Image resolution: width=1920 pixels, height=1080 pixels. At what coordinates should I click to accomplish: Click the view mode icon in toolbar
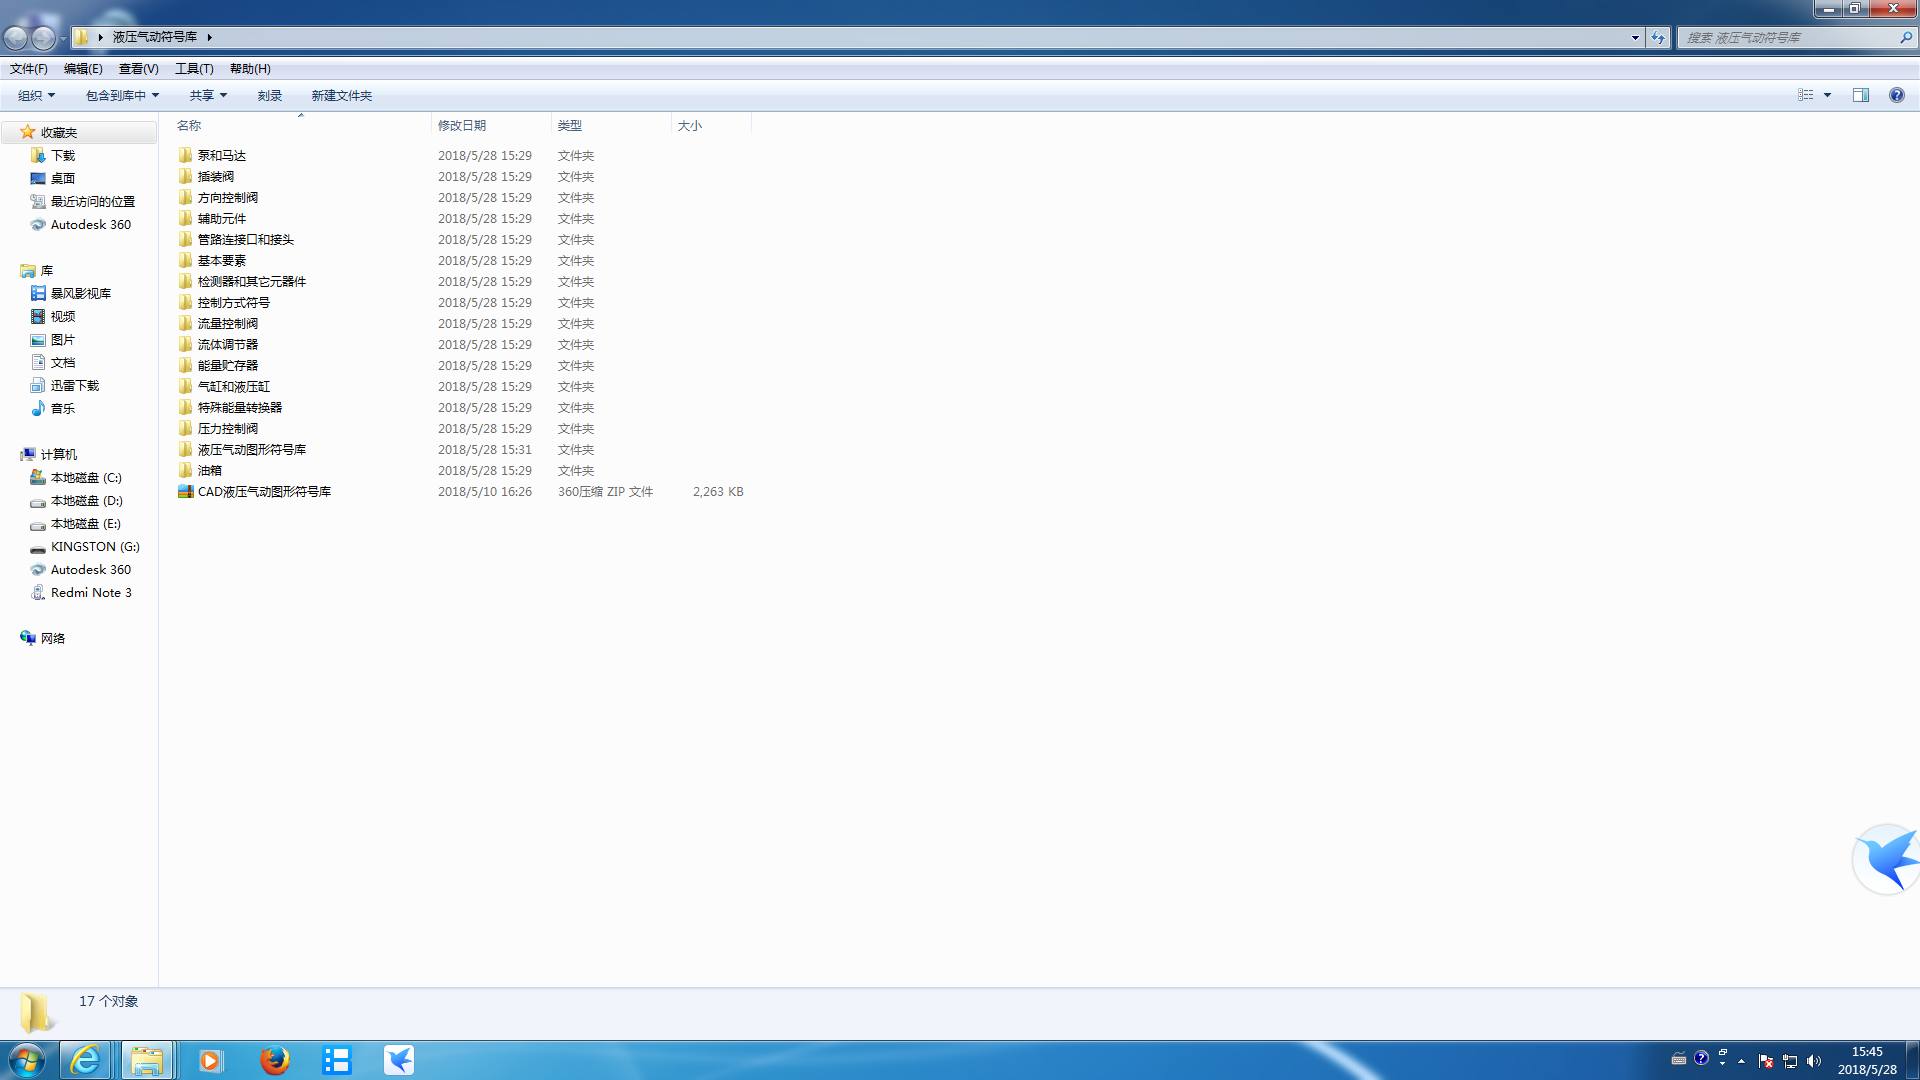coord(1805,95)
